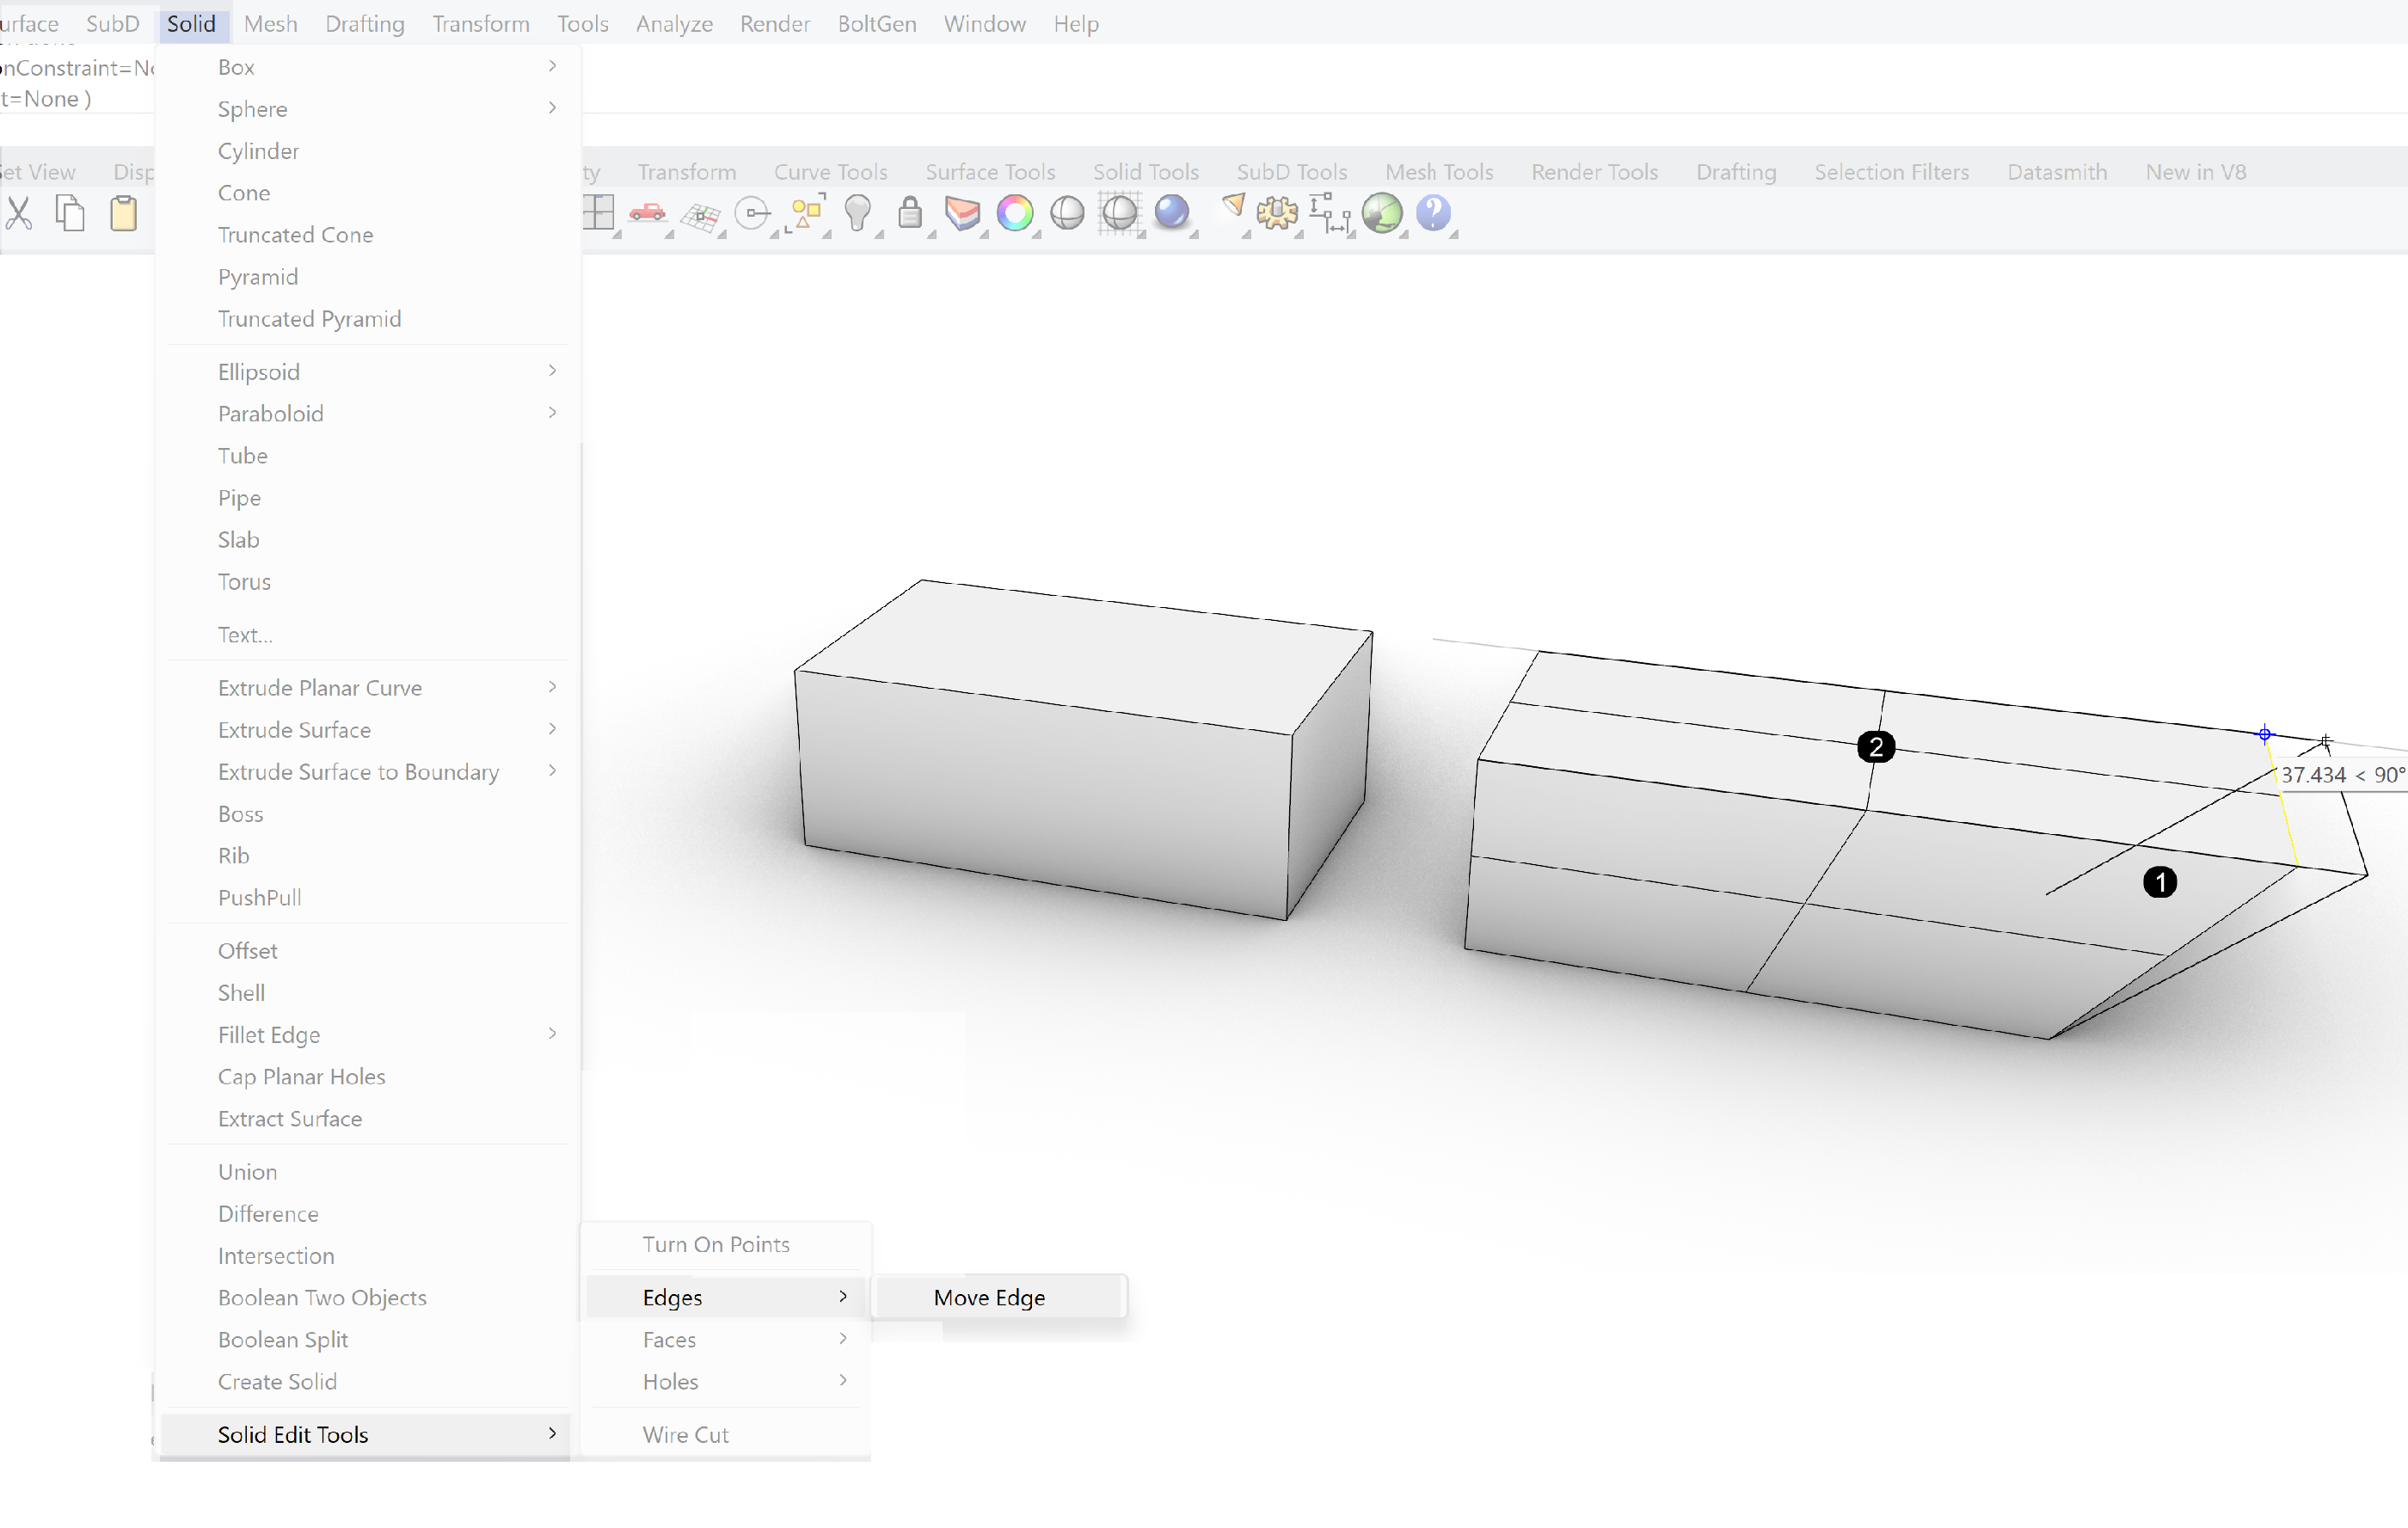
Task: Click the Copy icon in toolbar
Action: point(70,213)
